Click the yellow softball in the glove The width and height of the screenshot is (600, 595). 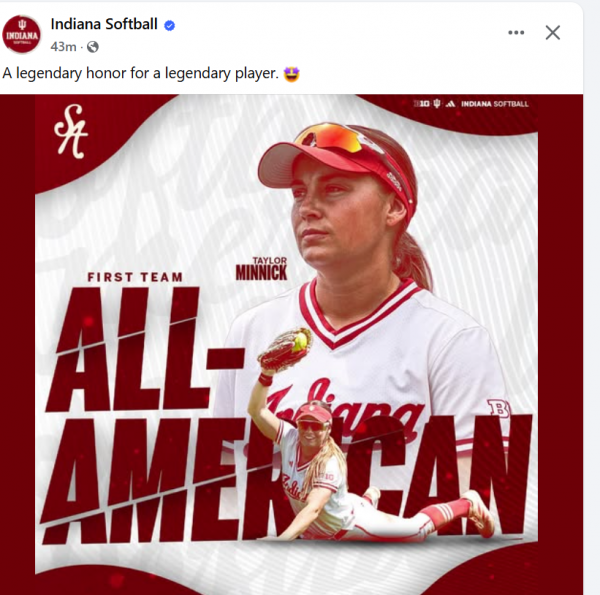(x=300, y=341)
